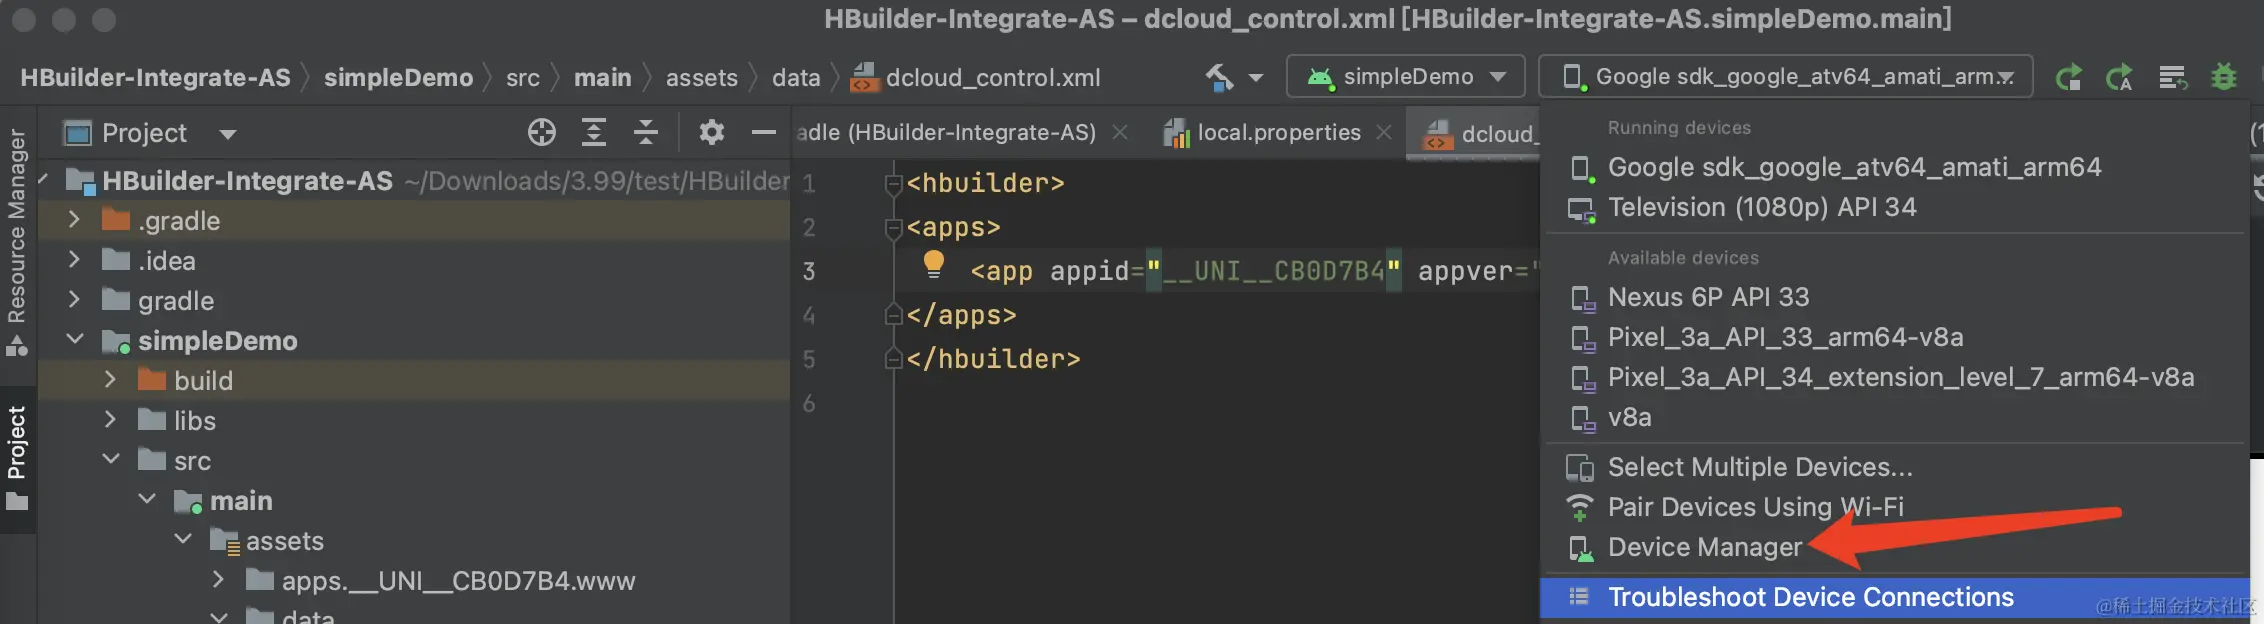Select running device Google sdk_google_atv64_amati_arm64
The width and height of the screenshot is (2264, 624).
[1895, 167]
